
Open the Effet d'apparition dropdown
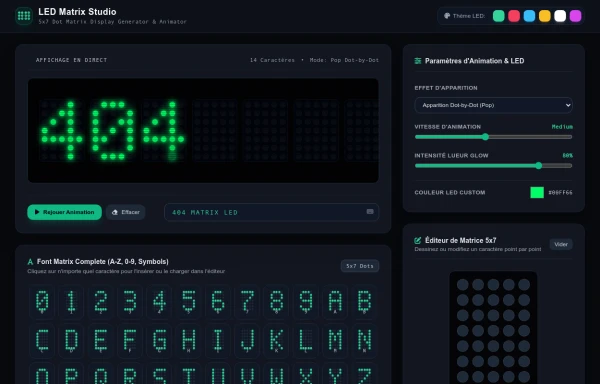(x=493, y=105)
